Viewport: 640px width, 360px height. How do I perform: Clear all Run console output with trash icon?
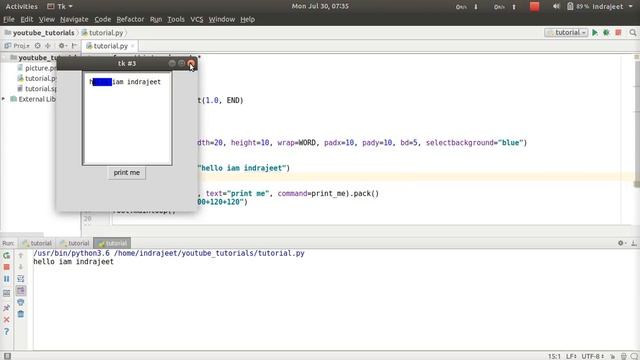click(21, 314)
